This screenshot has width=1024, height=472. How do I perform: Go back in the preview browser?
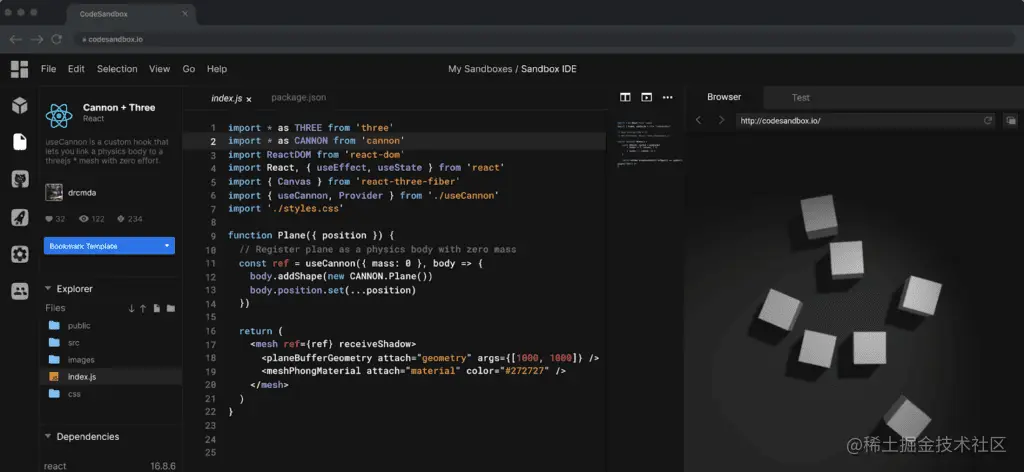click(x=698, y=120)
